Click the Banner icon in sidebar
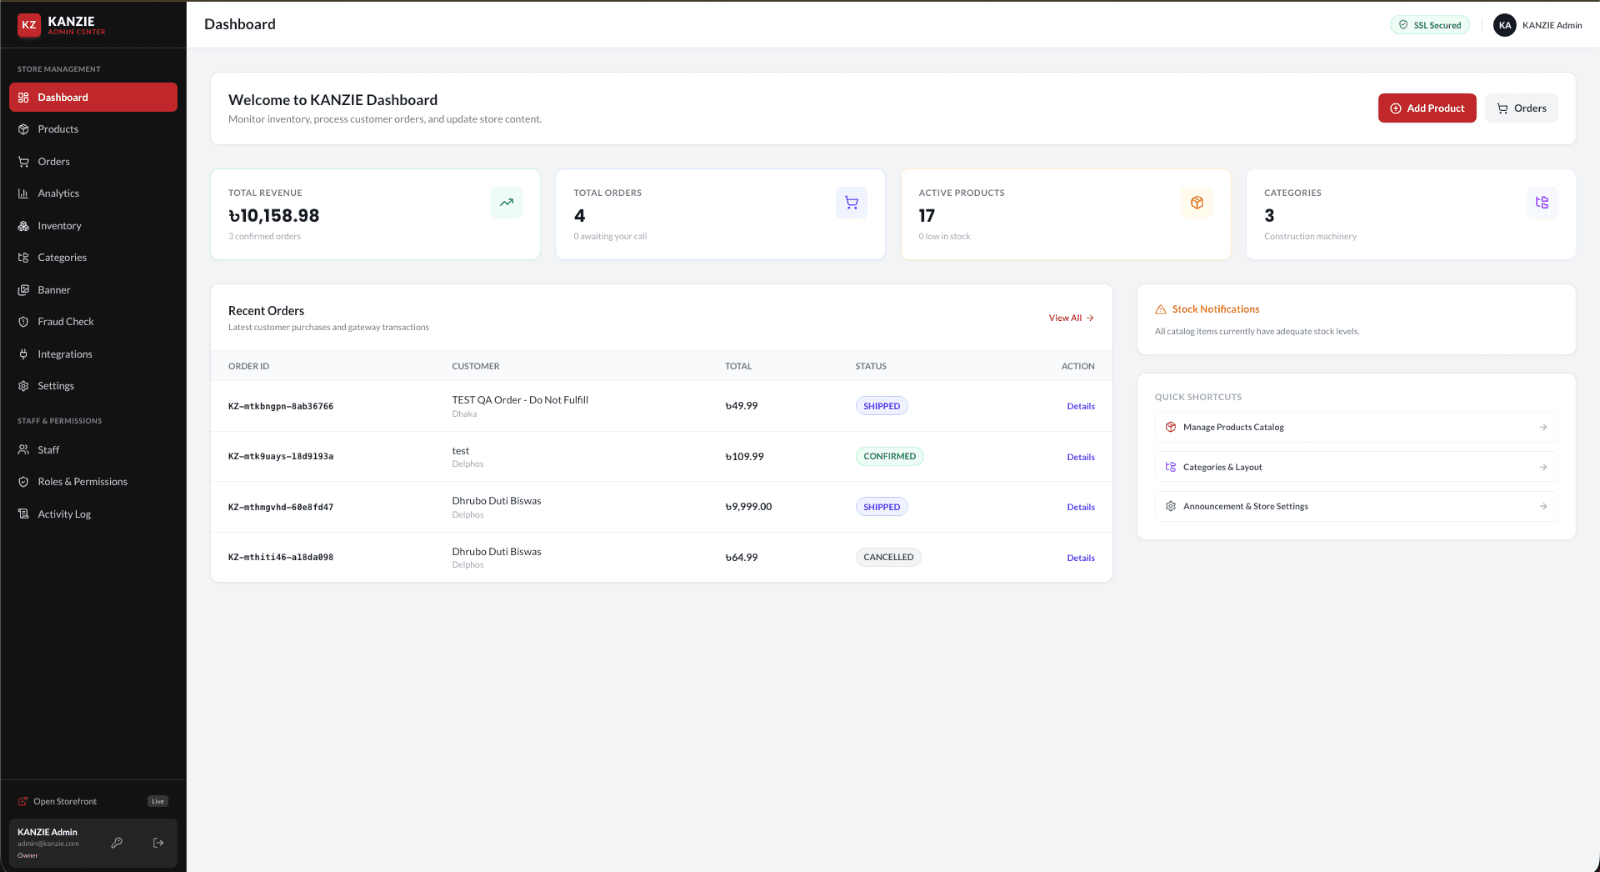 point(23,290)
